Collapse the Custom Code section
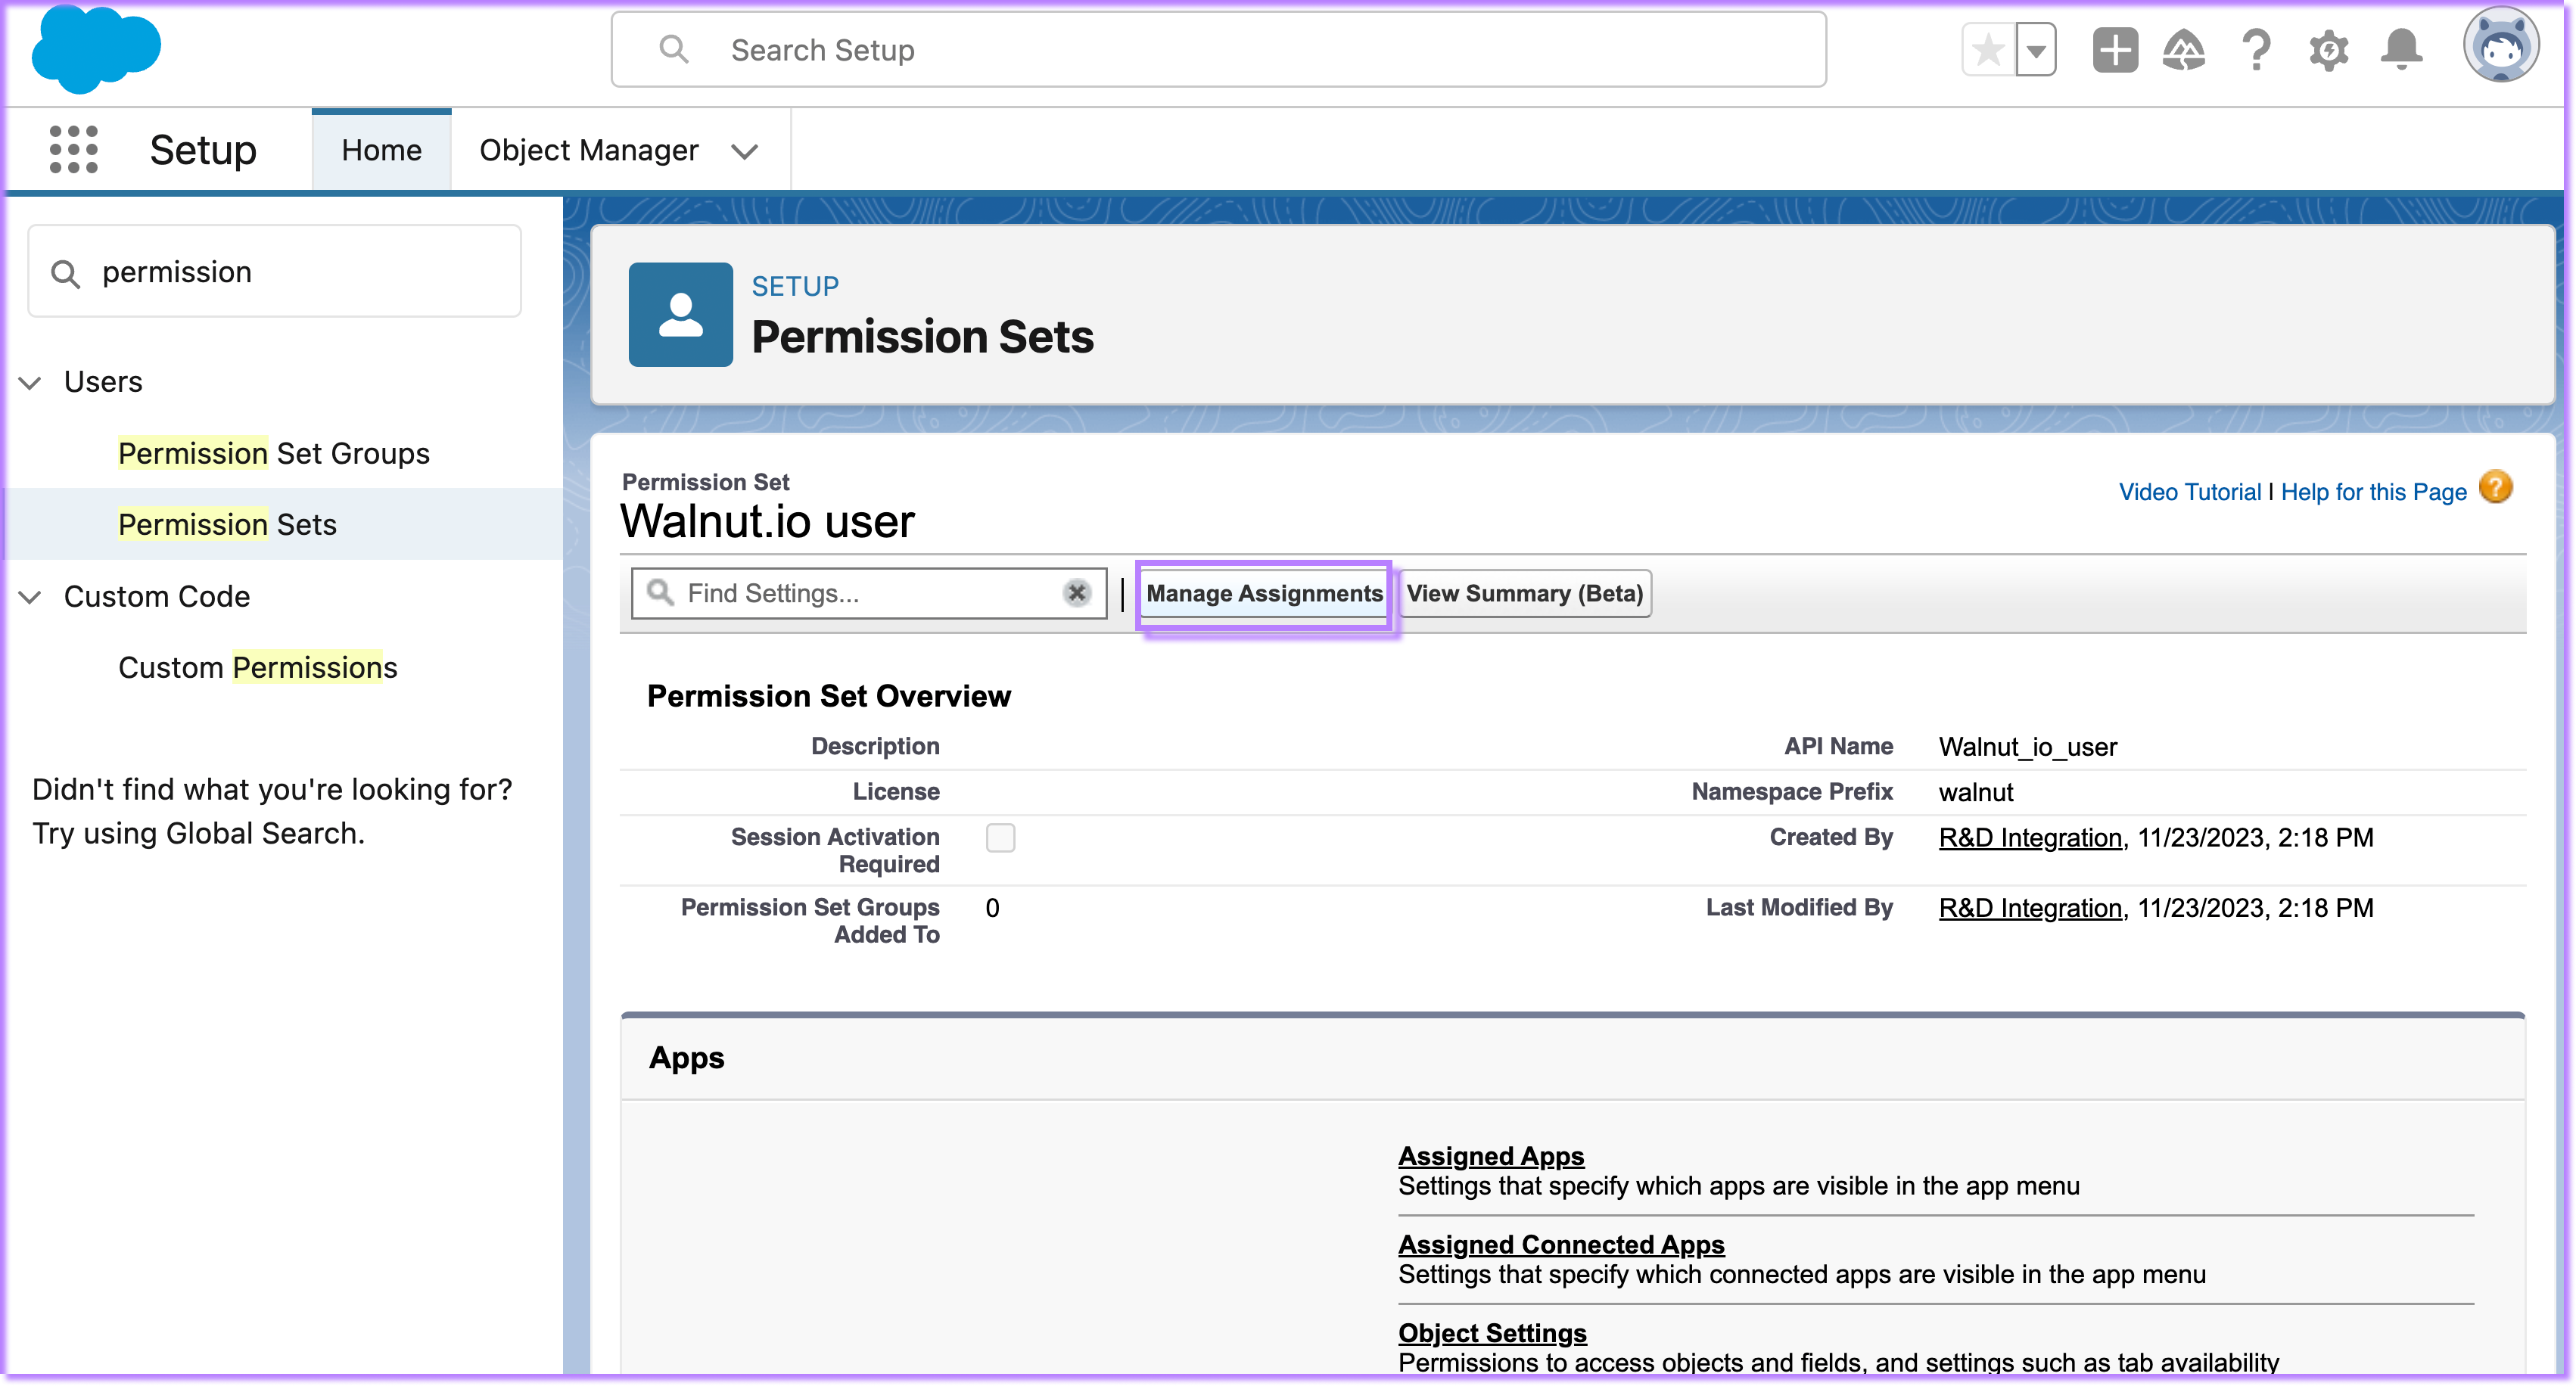The width and height of the screenshot is (2576, 1386). (30, 597)
